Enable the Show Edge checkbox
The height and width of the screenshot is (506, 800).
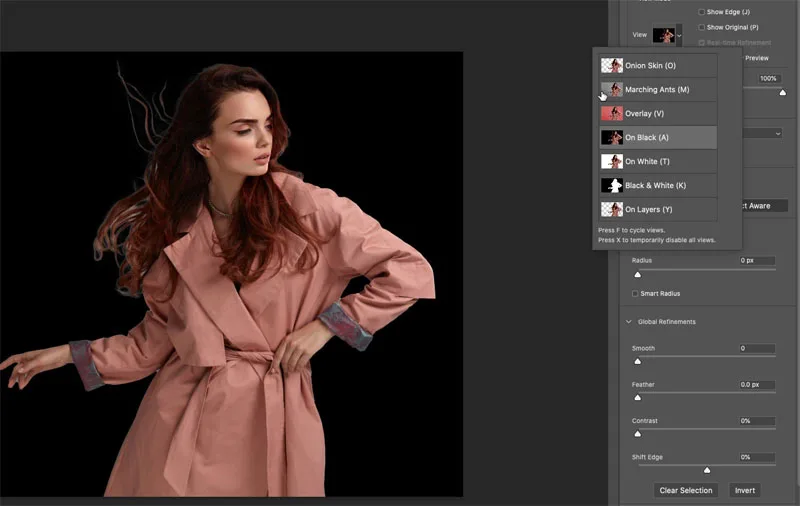701,11
